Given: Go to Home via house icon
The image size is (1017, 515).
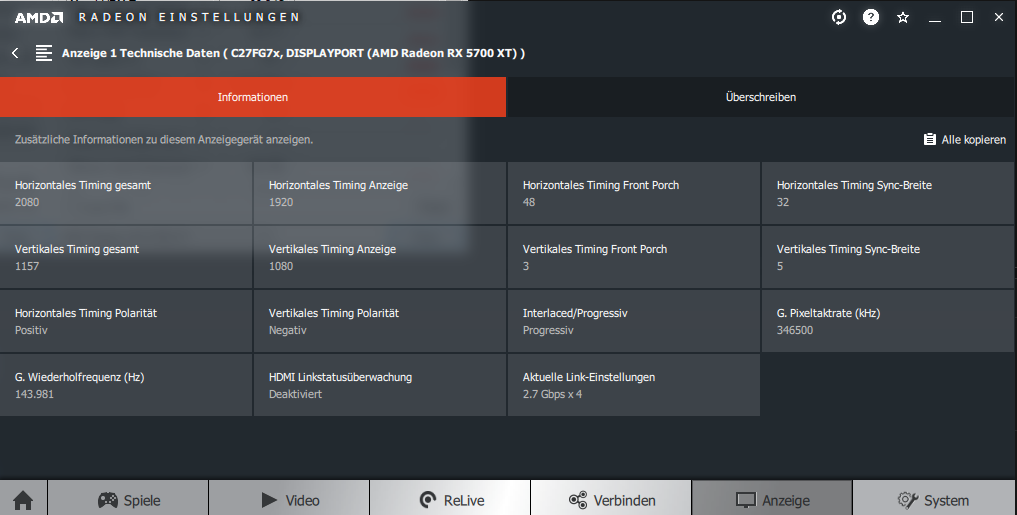Looking at the screenshot, I should 23,500.
